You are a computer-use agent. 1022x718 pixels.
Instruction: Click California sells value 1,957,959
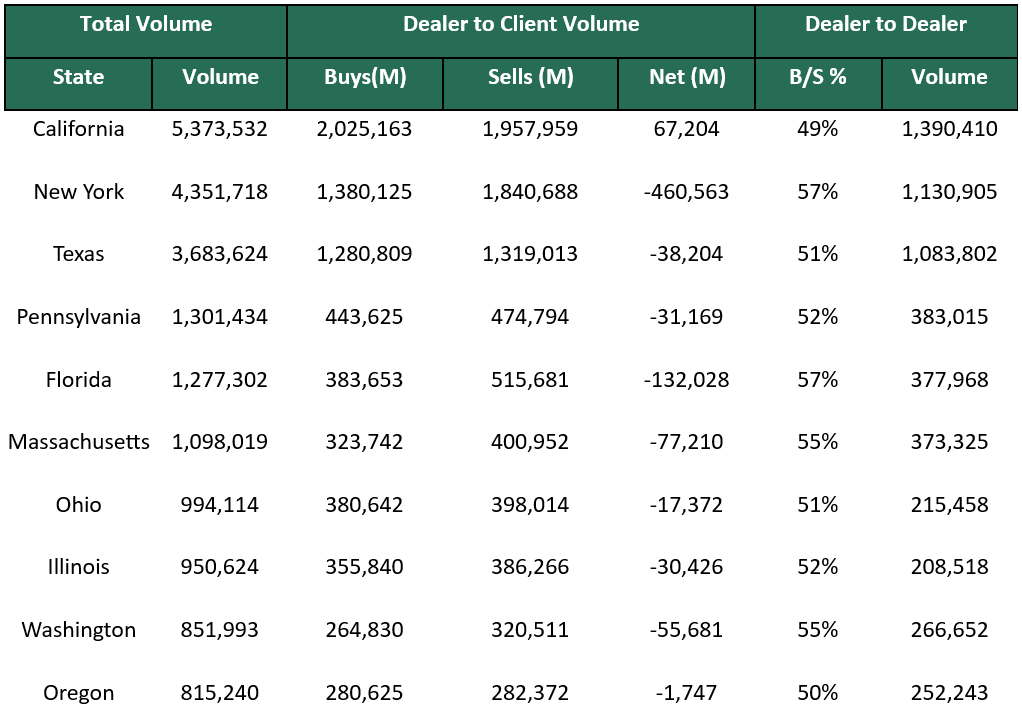[530, 128]
